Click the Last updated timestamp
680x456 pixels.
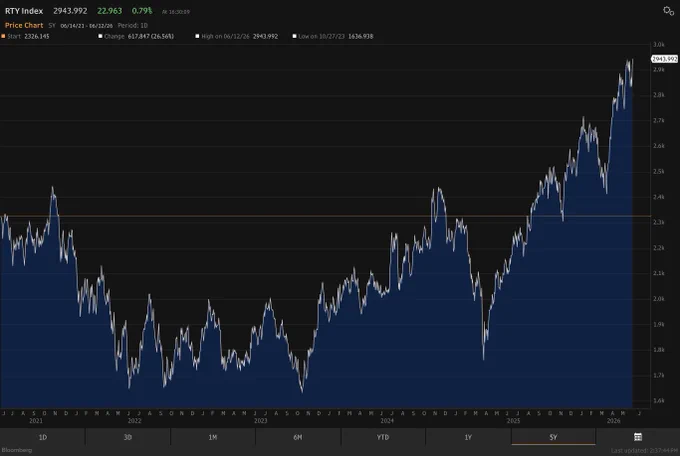pyautogui.click(x=644, y=451)
